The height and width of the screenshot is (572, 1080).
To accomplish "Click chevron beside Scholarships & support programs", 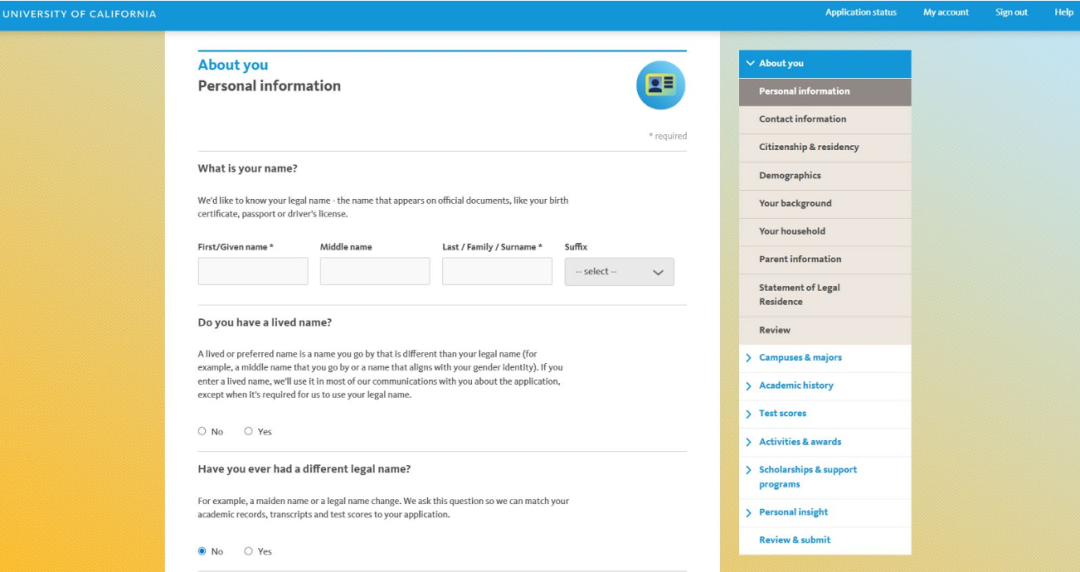I will 749,470.
